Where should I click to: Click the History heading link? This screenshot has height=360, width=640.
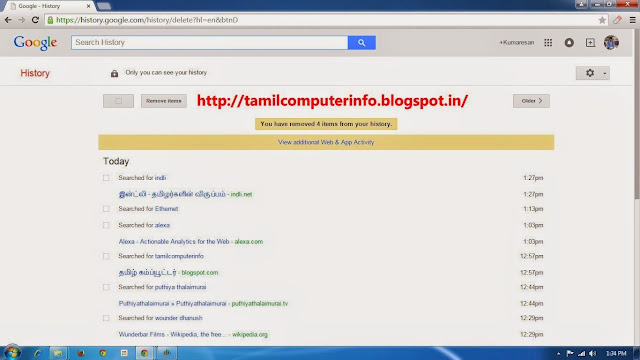pyautogui.click(x=35, y=73)
